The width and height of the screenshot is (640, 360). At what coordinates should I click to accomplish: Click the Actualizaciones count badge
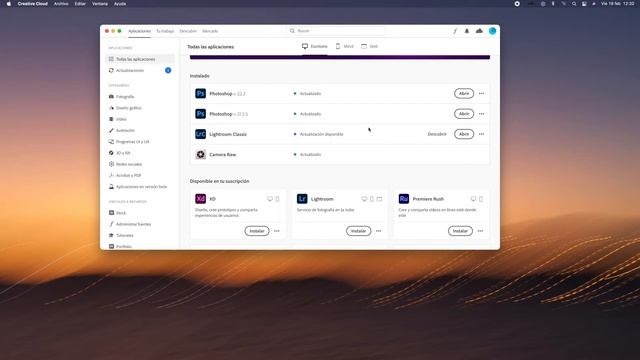coord(168,71)
